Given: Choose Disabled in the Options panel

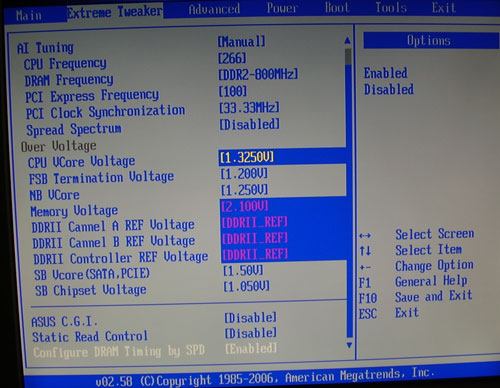Looking at the screenshot, I should (389, 89).
